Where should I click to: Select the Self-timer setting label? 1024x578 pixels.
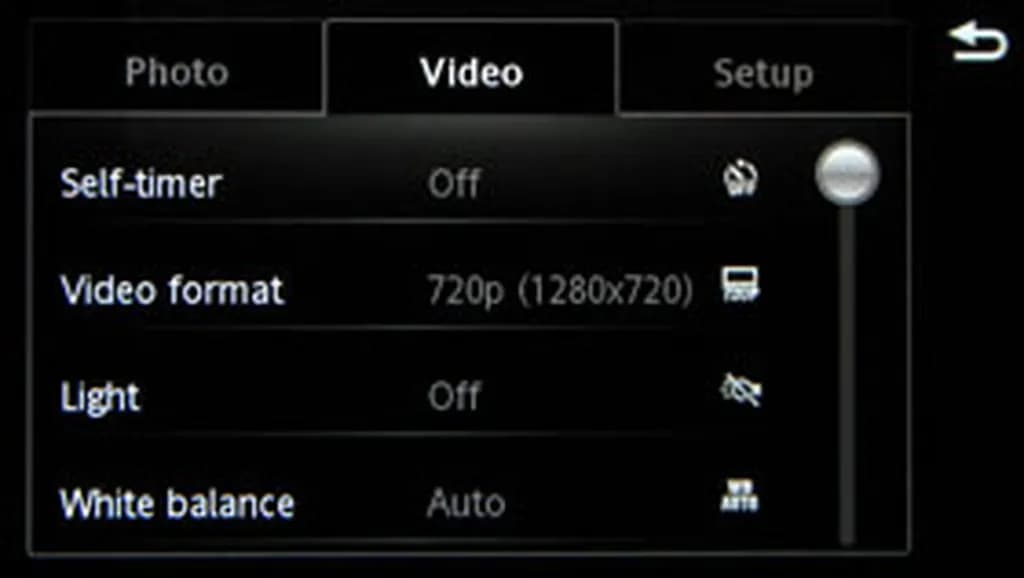tap(140, 184)
